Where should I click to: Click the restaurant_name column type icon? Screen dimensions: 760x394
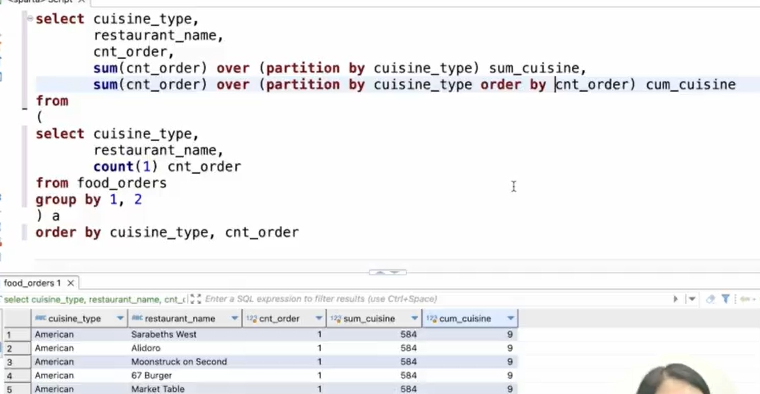click(137, 318)
